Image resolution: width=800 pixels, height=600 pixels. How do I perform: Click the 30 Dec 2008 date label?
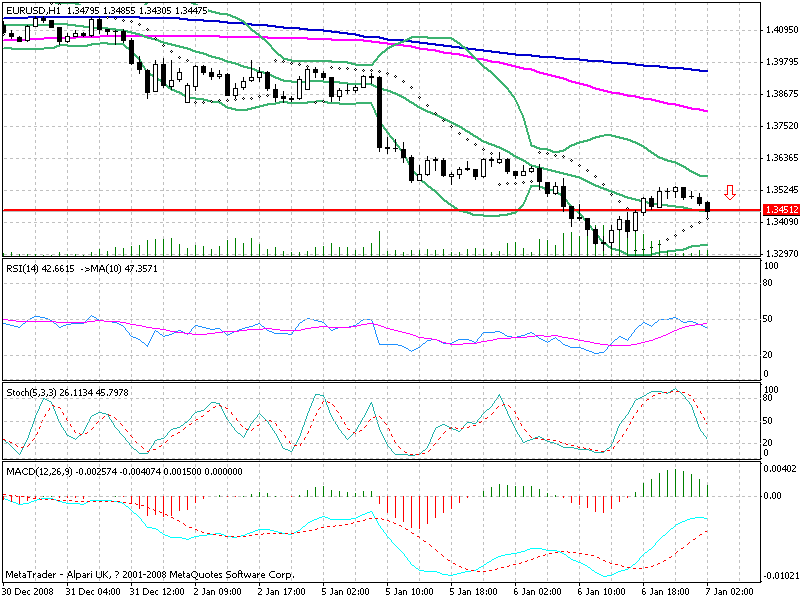tap(28, 592)
